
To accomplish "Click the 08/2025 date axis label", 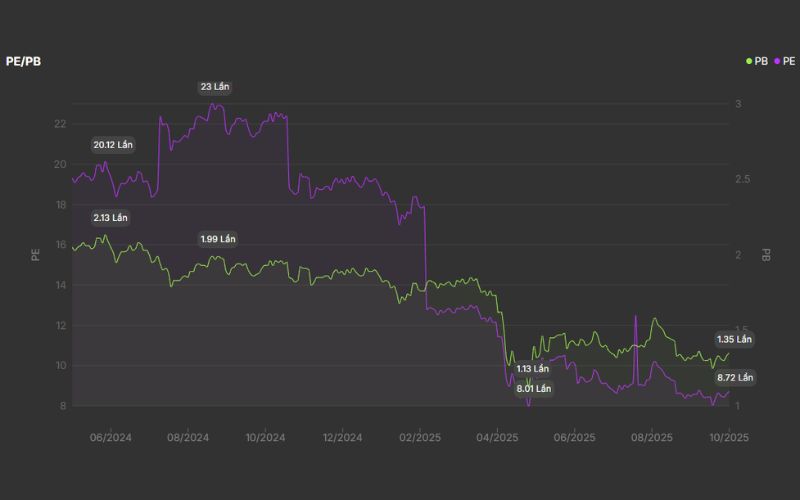I will point(652,437).
